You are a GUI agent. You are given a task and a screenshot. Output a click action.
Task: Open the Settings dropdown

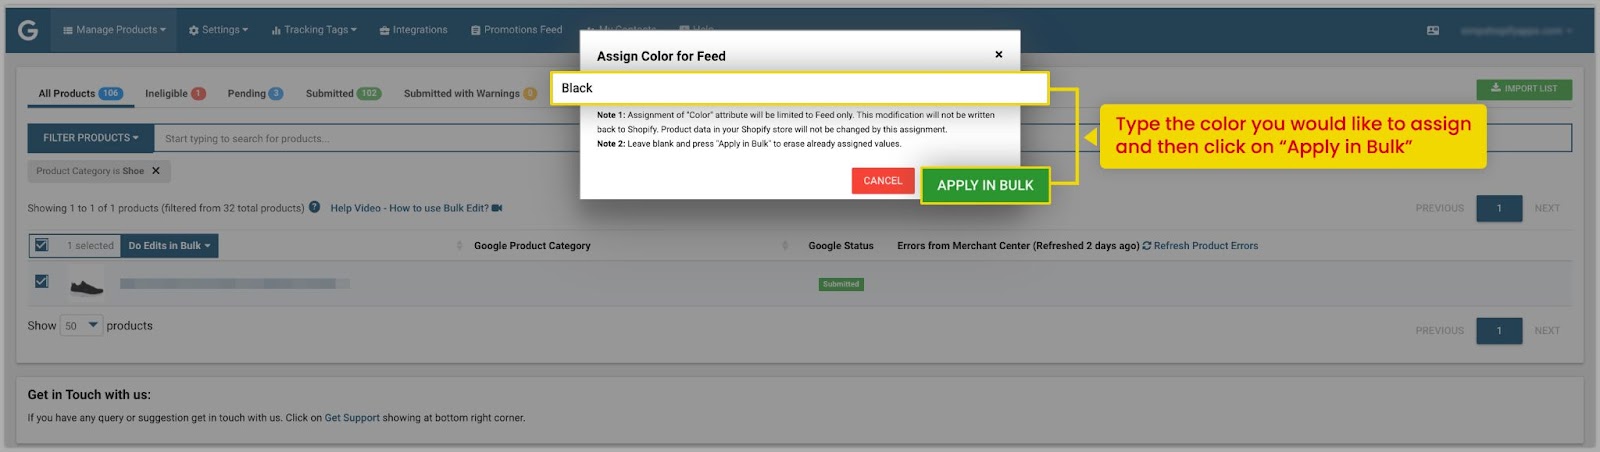pos(218,30)
